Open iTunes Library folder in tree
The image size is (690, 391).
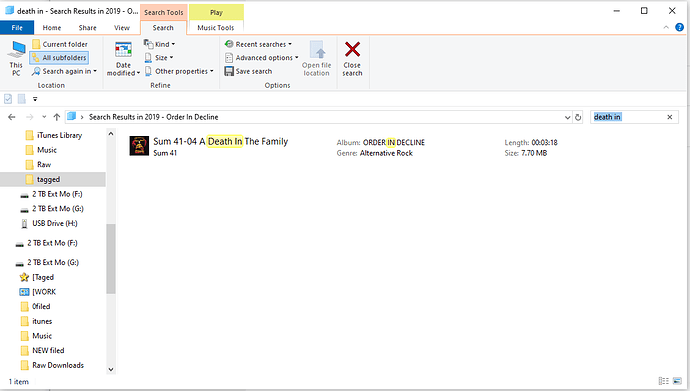[54, 135]
